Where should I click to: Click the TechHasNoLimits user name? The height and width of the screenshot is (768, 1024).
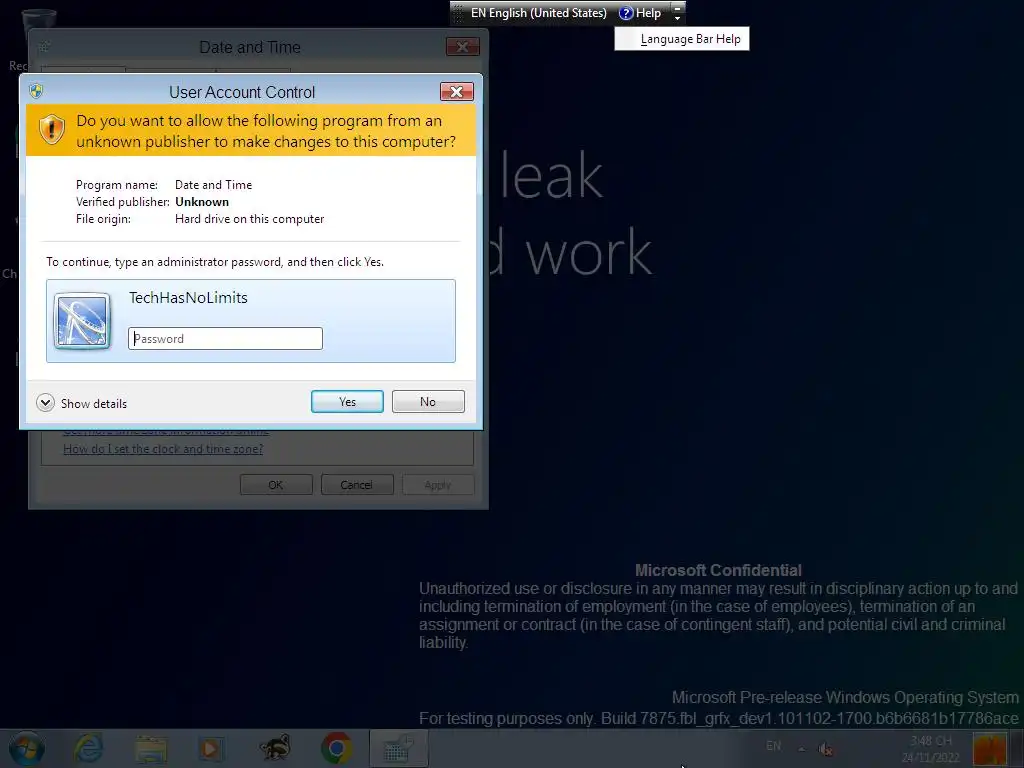tap(188, 298)
